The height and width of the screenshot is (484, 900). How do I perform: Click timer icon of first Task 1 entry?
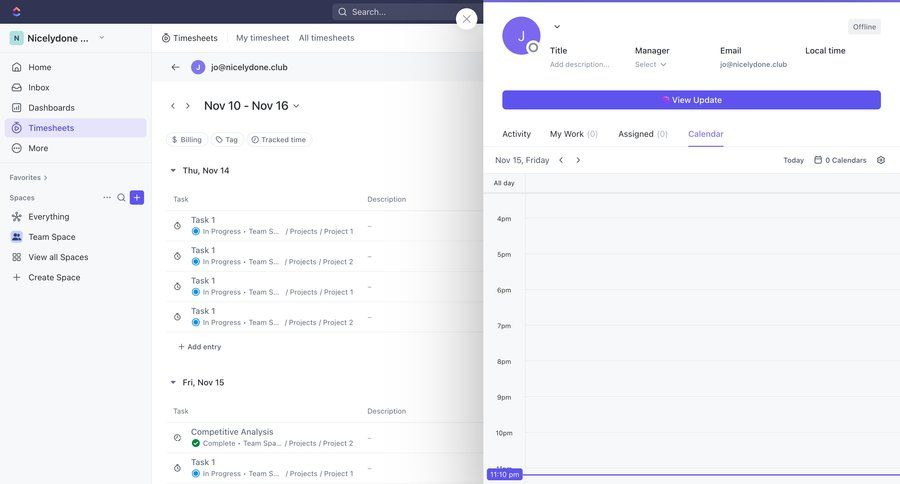177,226
